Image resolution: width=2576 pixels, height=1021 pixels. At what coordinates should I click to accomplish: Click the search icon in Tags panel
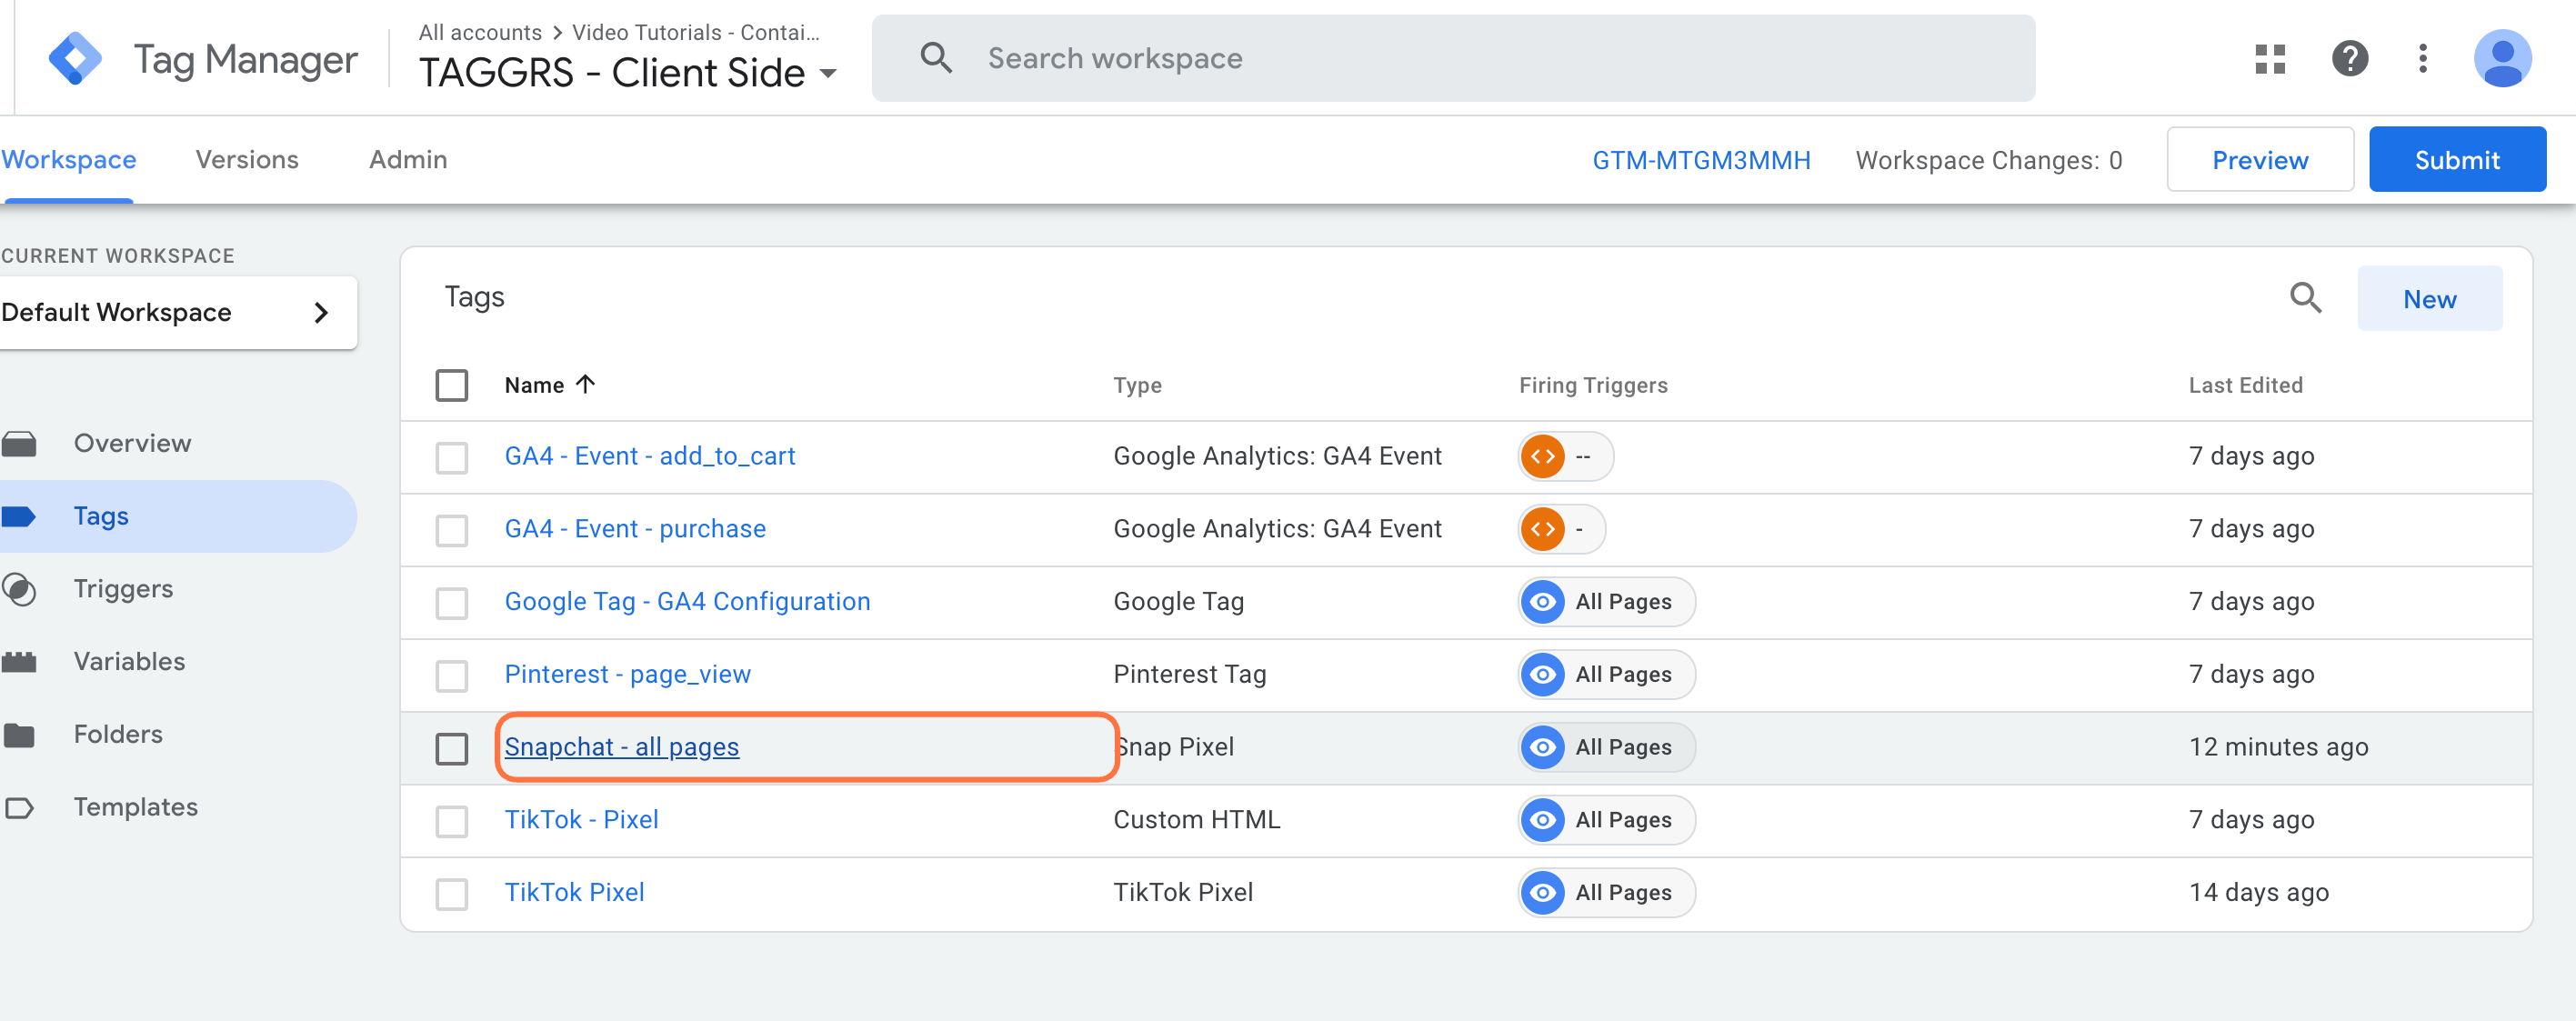coord(2305,298)
